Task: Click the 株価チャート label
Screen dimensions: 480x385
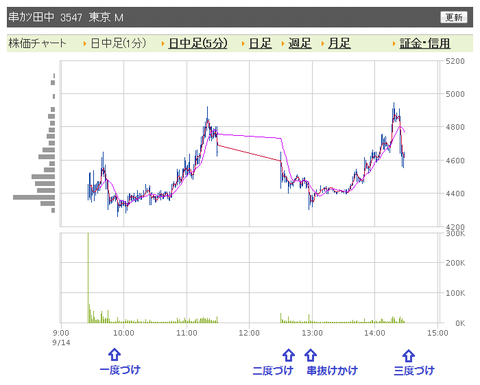Action: click(37, 43)
